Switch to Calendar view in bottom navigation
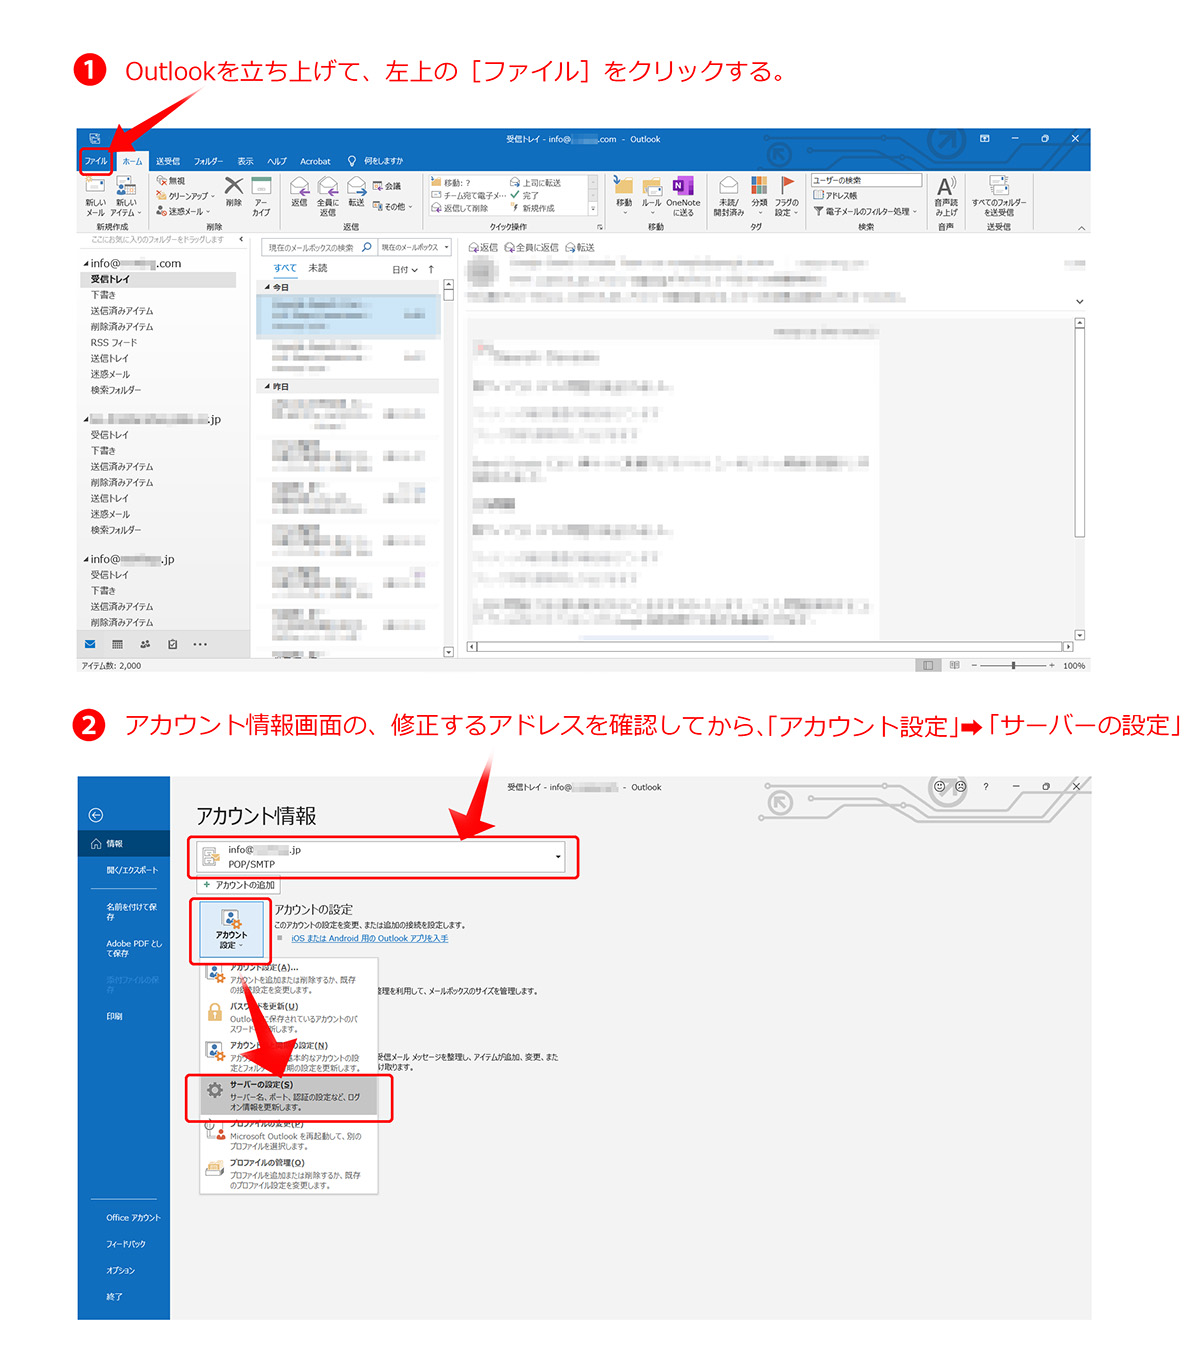 point(117,645)
